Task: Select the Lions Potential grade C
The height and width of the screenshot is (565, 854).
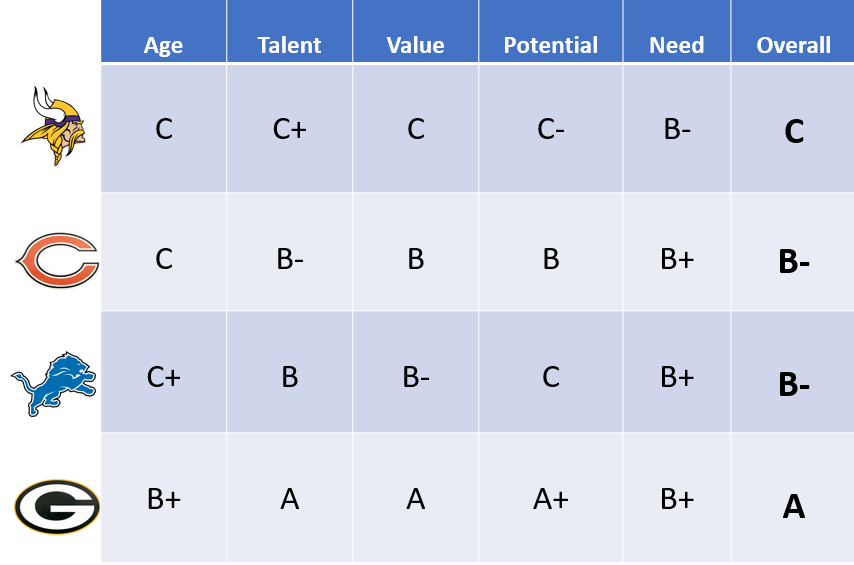Action: [551, 377]
